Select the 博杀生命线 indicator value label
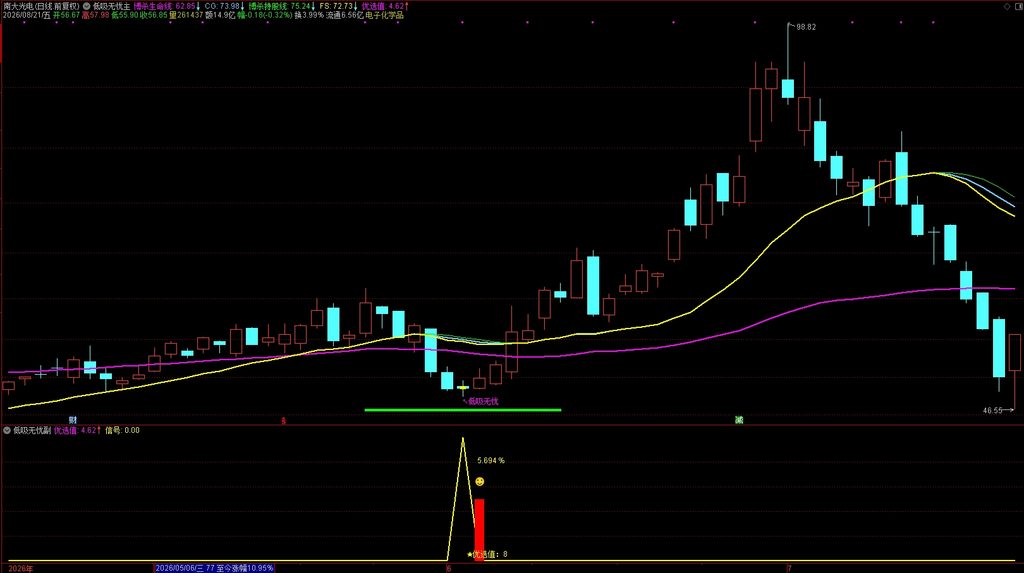 click(x=167, y=6)
